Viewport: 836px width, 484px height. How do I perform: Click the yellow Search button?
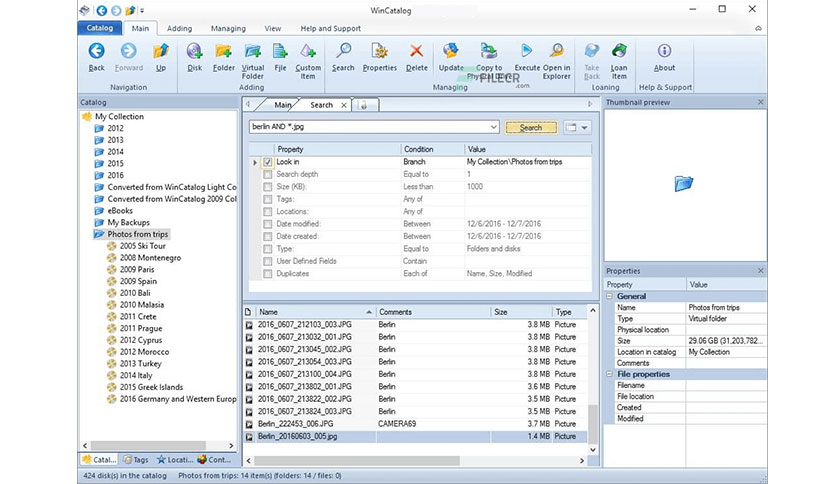coord(531,127)
